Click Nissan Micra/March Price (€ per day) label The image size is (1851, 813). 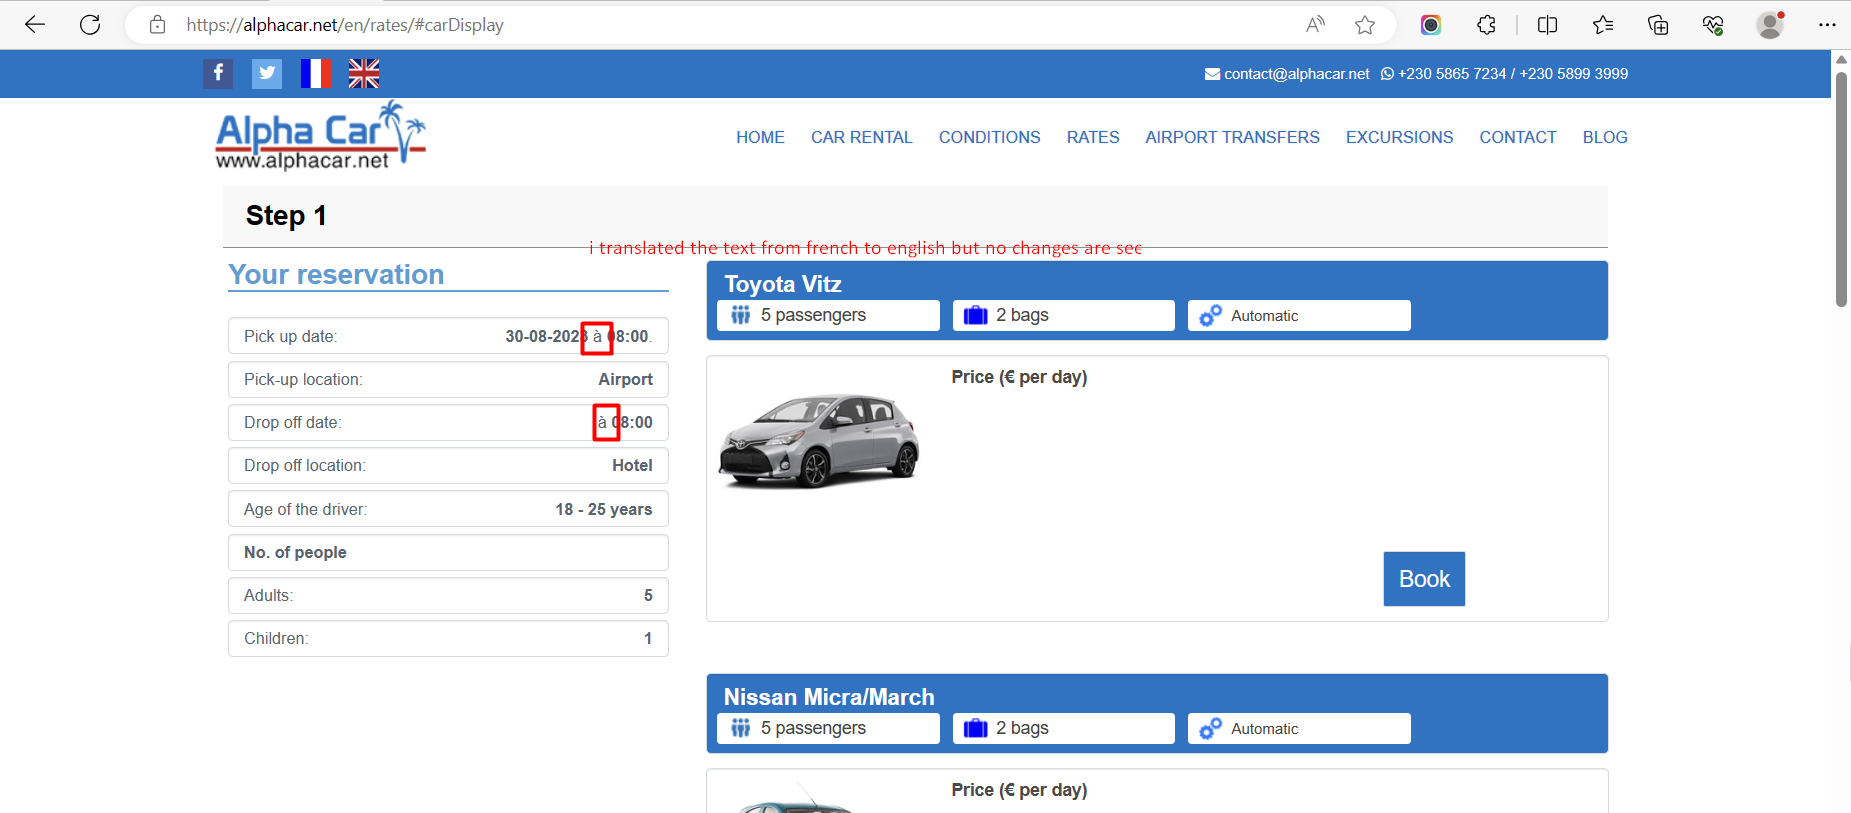point(1019,790)
